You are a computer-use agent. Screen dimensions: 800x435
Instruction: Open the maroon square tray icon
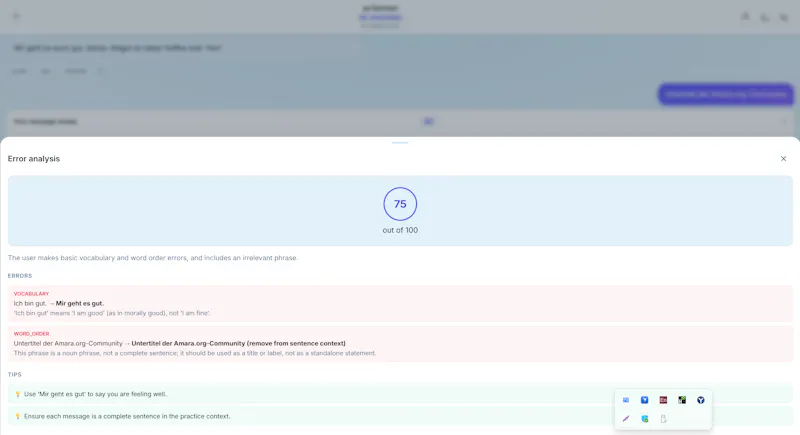click(663, 400)
